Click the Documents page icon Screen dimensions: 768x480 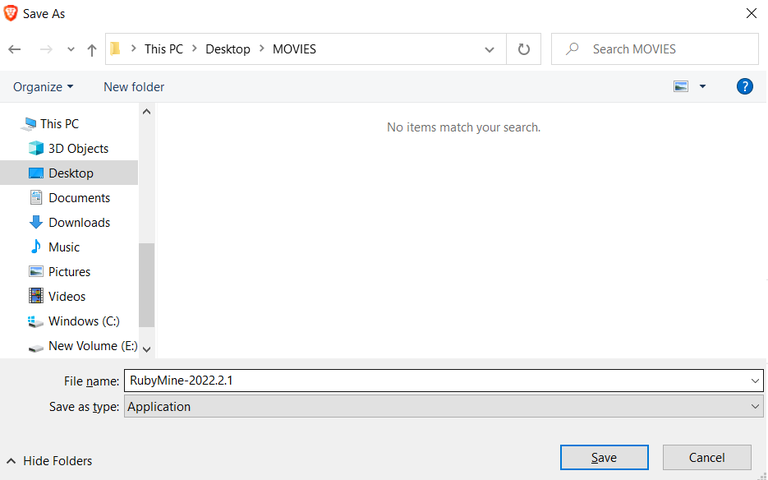point(36,198)
